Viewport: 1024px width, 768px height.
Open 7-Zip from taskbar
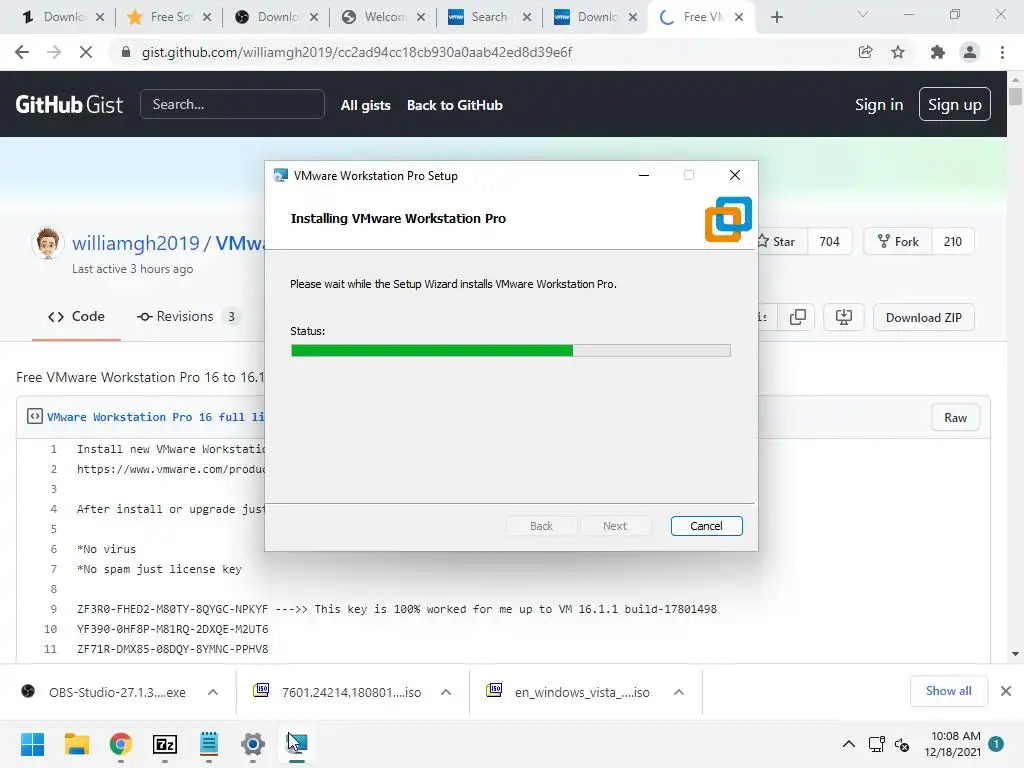click(x=165, y=744)
